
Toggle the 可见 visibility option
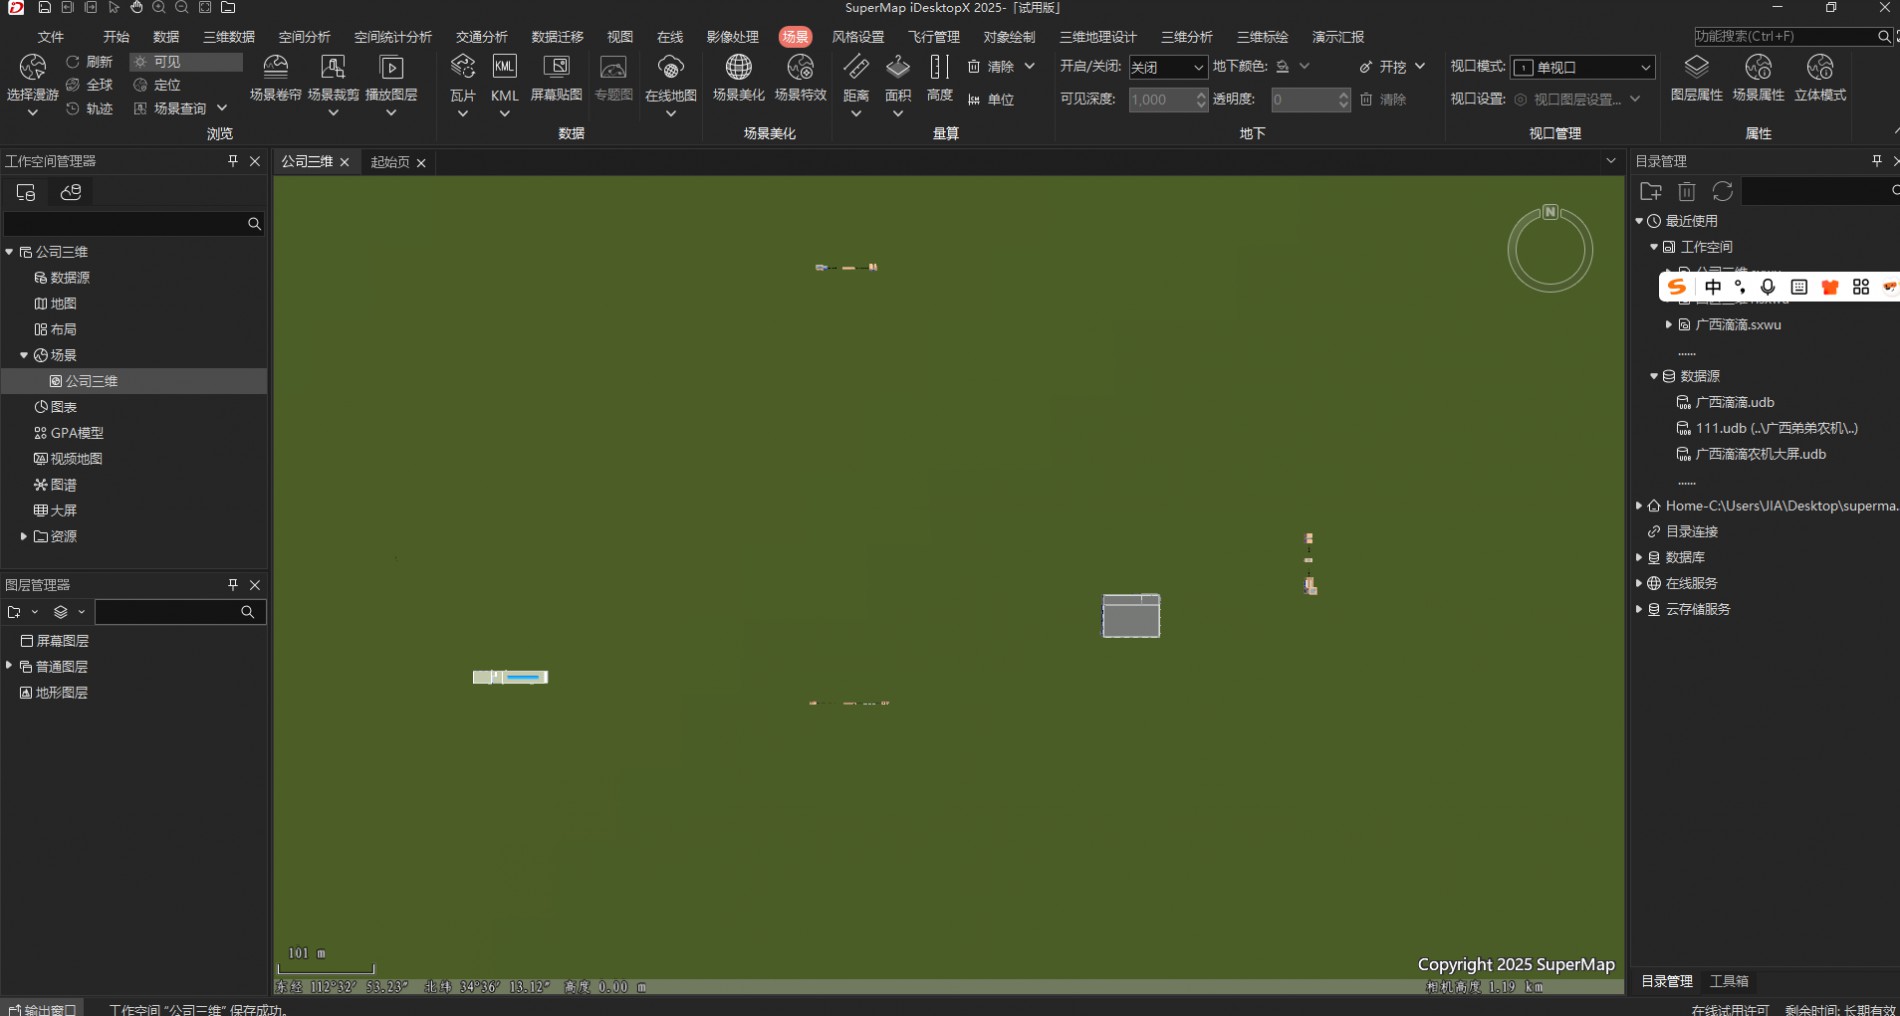186,62
